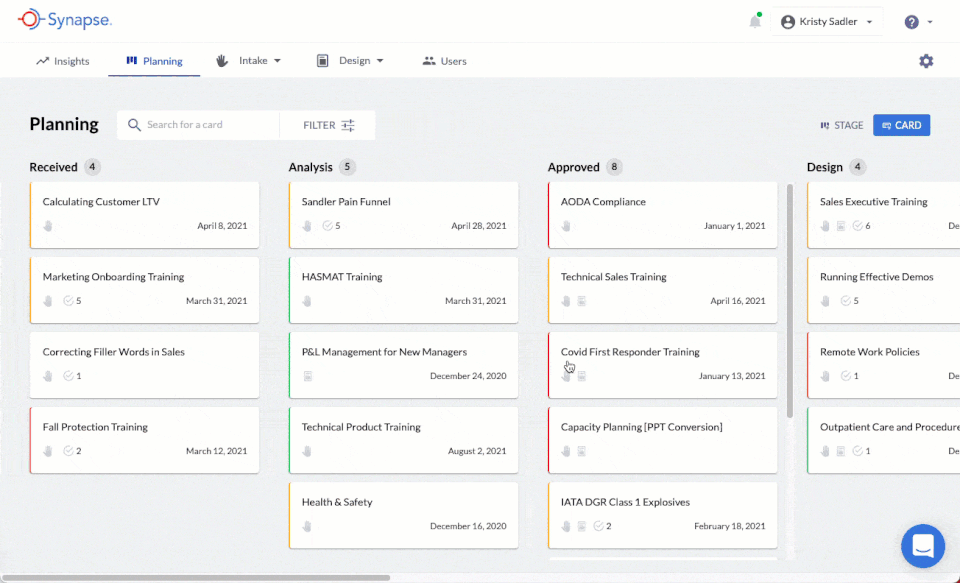Click task check icon on Sandler Pain Funnel card
The height and width of the screenshot is (583, 960).
click(x=328, y=226)
